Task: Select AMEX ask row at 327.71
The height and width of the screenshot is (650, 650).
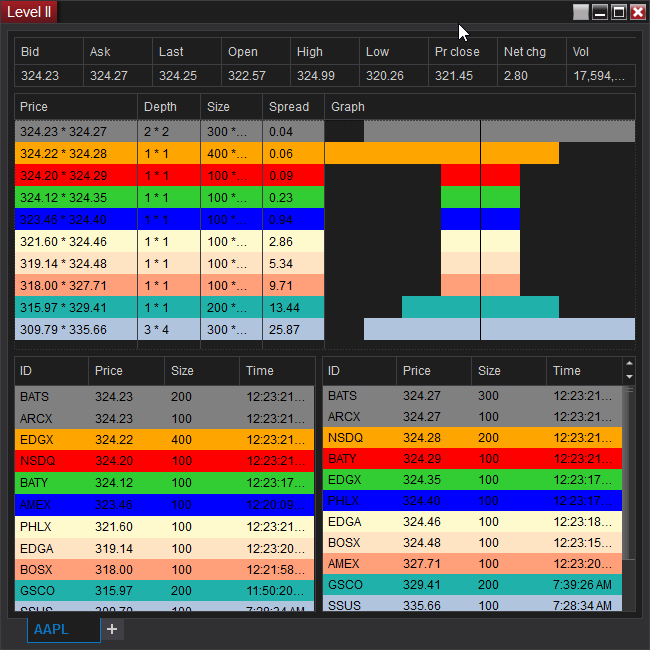Action: point(473,564)
